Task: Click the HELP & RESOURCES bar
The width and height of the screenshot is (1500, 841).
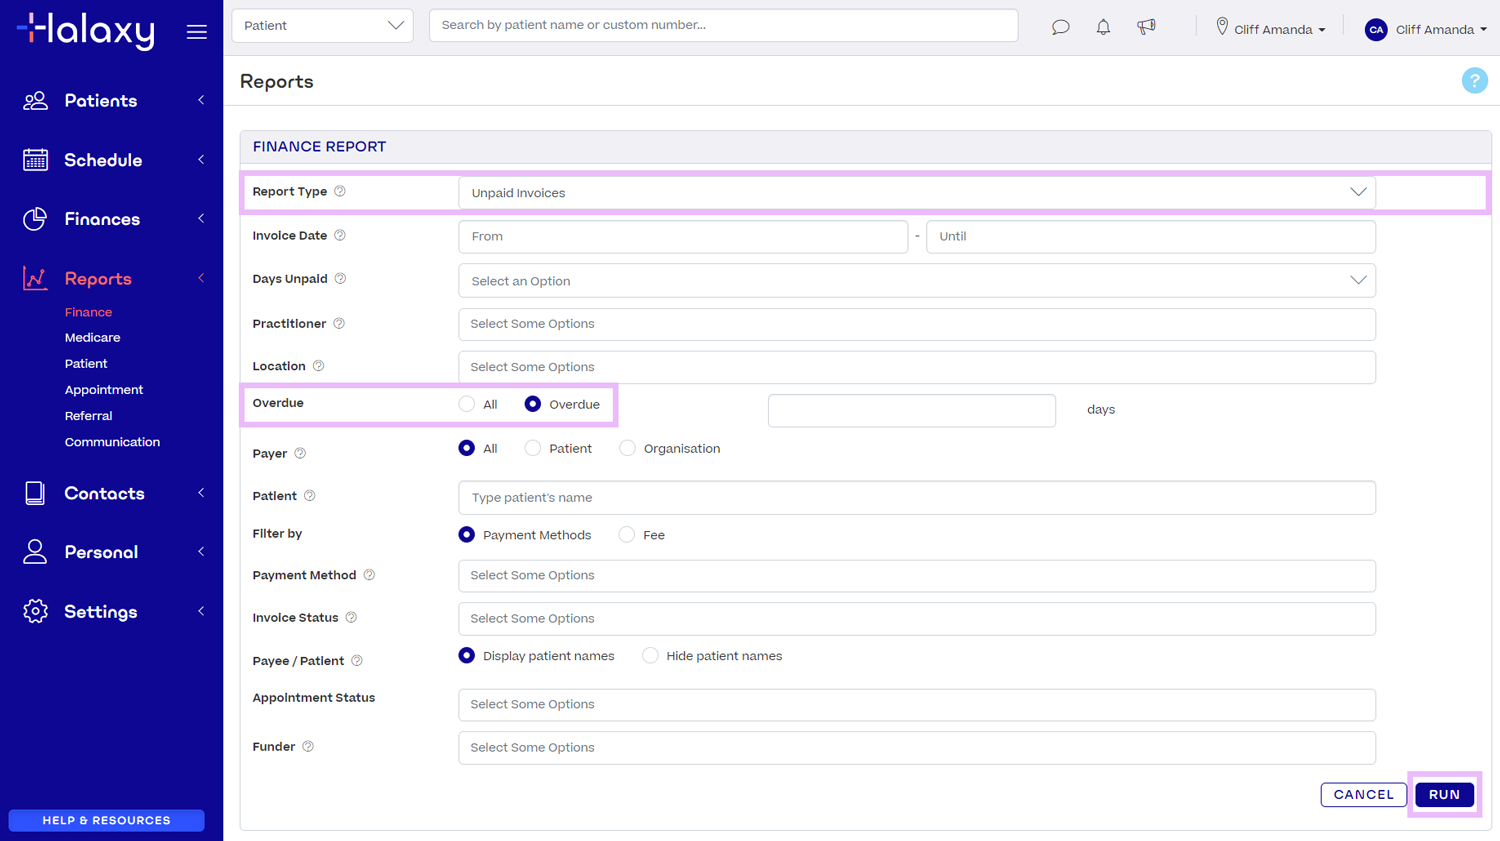Action: point(105,820)
